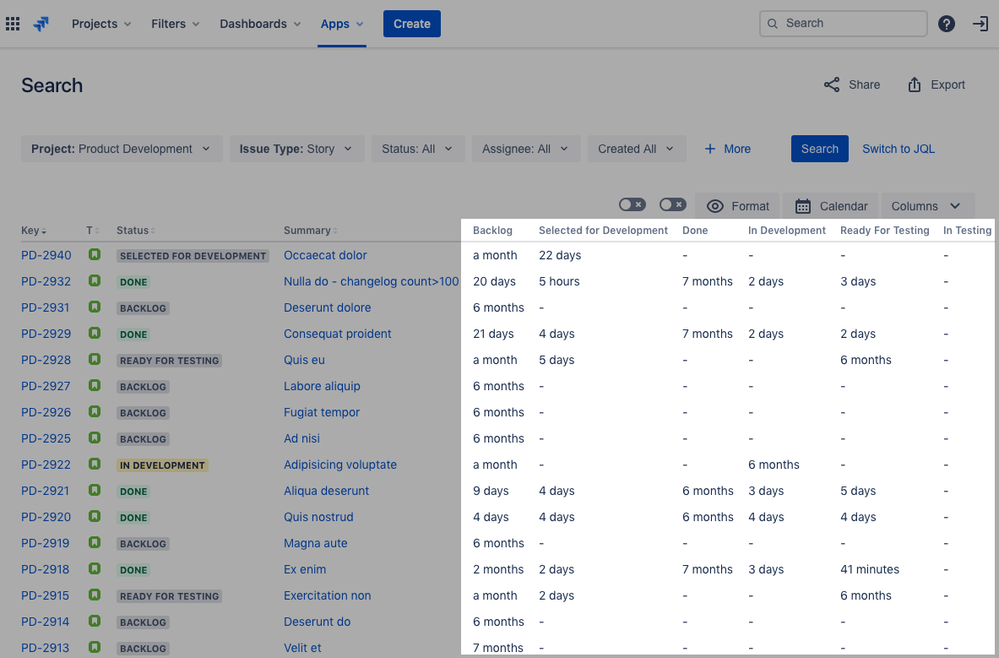Open the Assignee: All dropdown

[526, 148]
